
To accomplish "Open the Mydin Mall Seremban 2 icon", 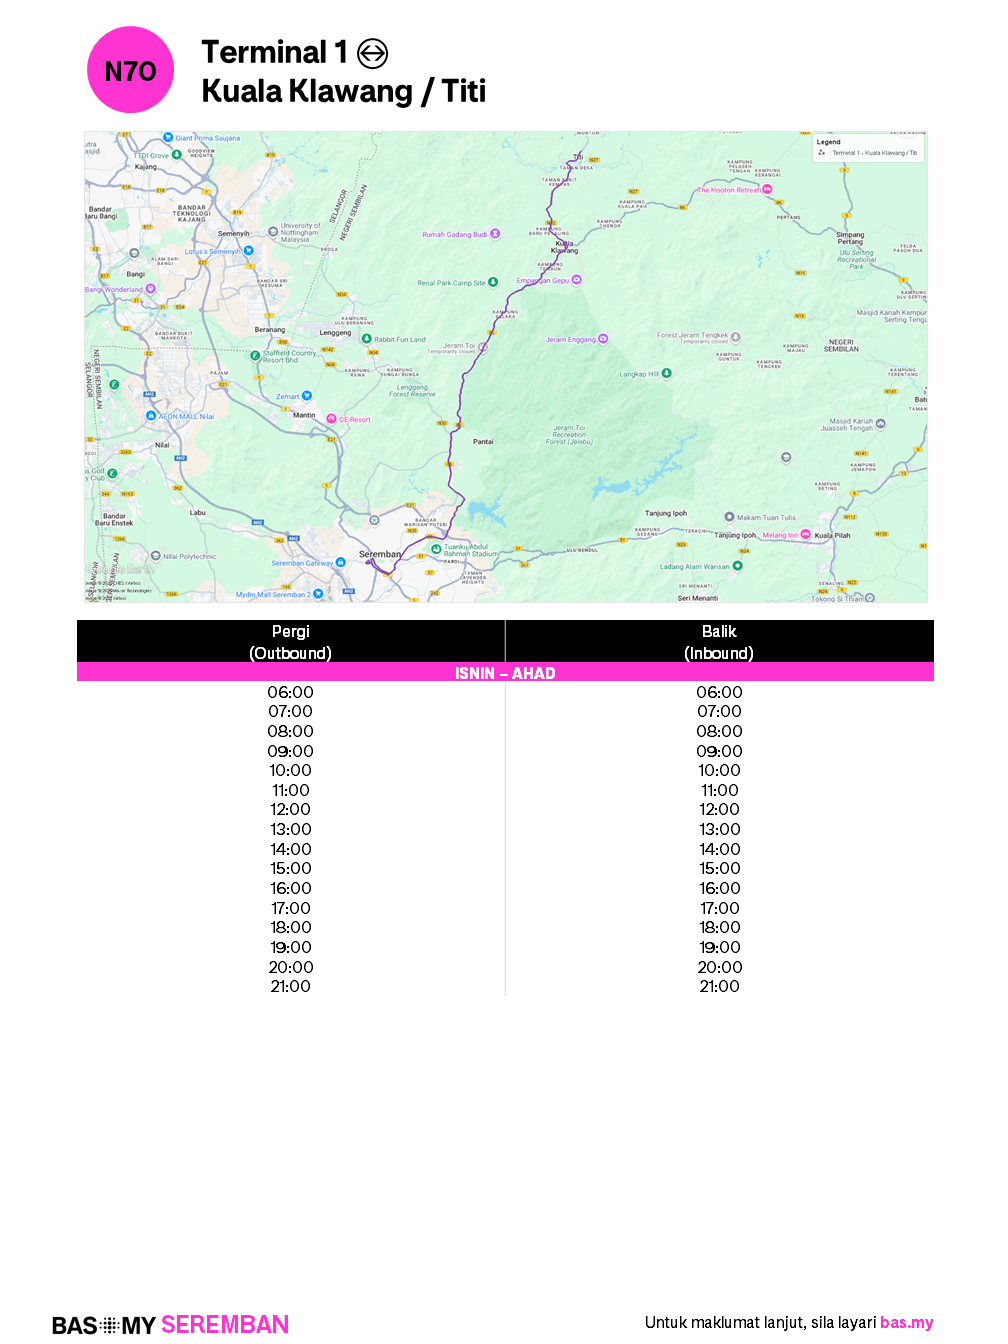I will pos(318,593).
